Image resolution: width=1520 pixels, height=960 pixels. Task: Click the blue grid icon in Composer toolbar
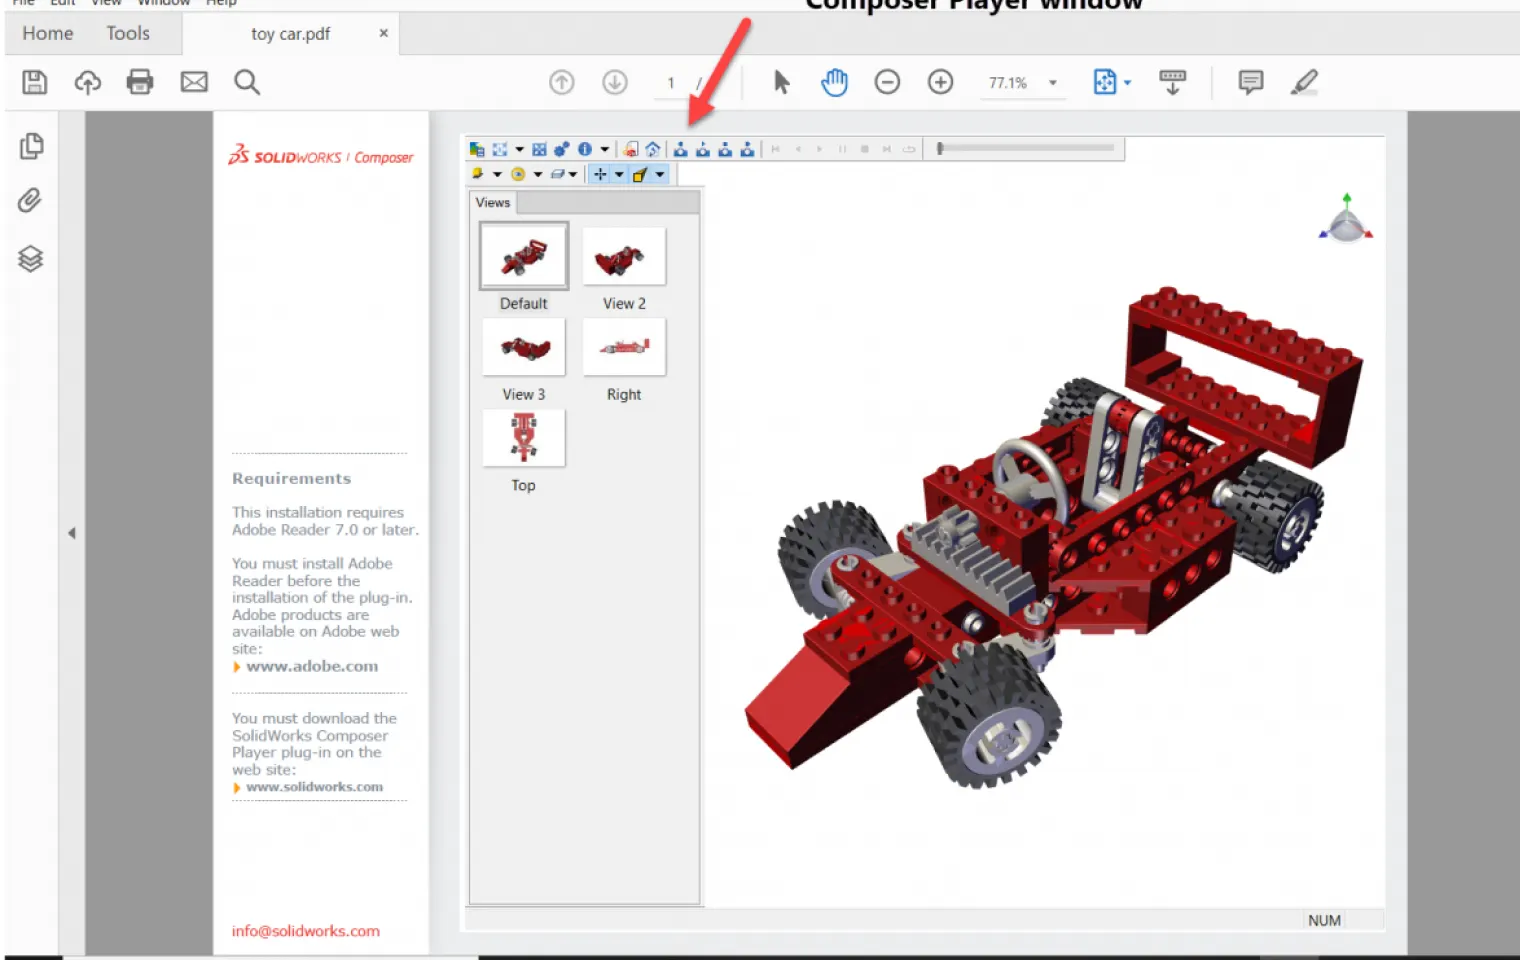pyautogui.click(x=539, y=149)
